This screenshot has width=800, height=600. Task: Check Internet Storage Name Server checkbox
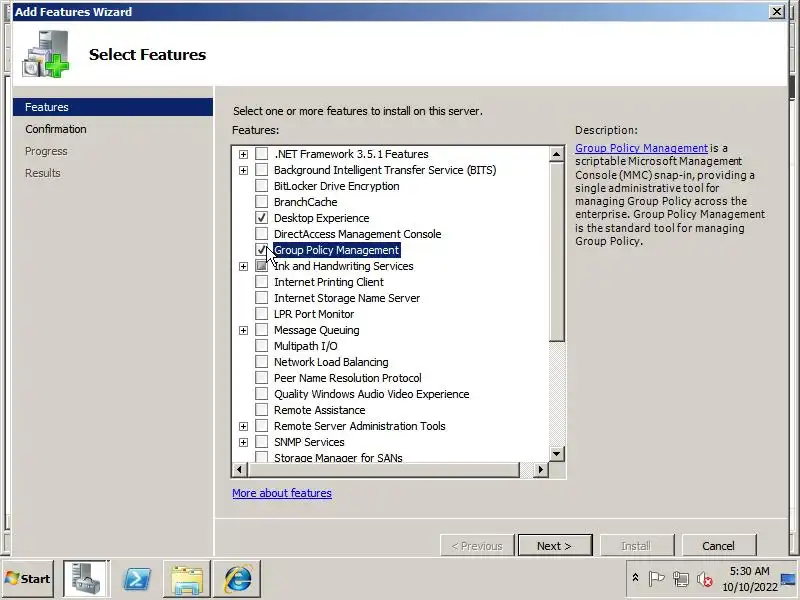click(x=261, y=298)
